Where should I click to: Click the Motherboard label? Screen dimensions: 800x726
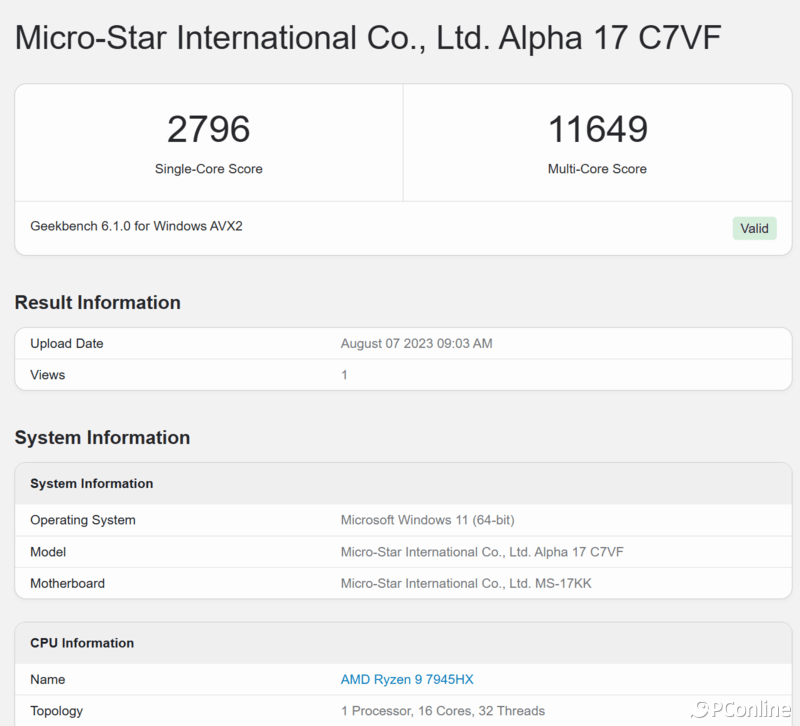coord(67,584)
